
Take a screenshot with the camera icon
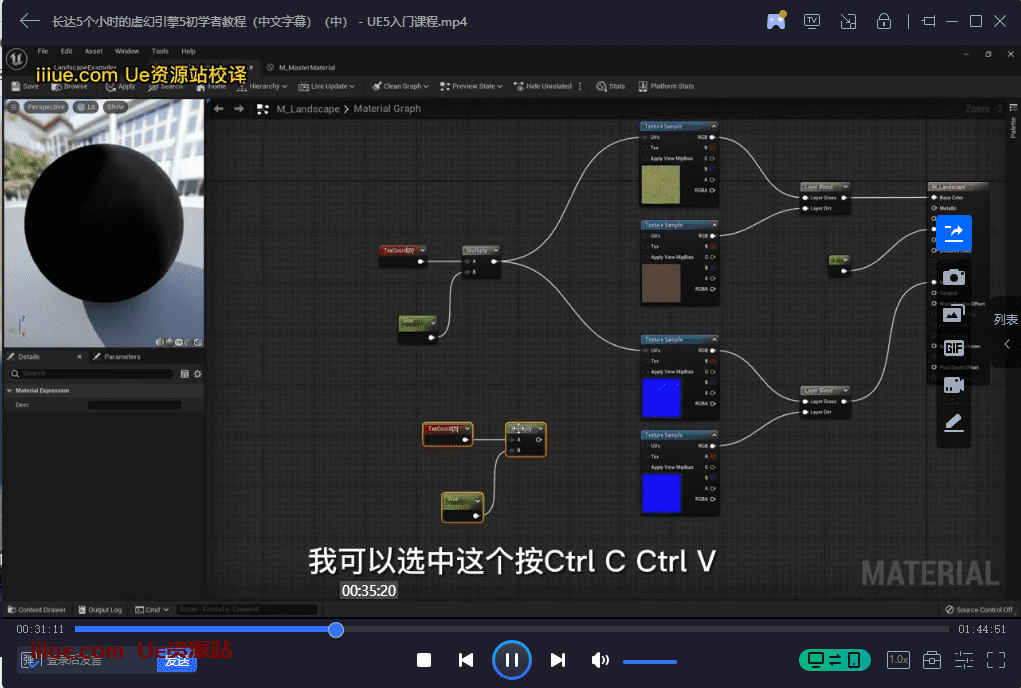pos(953,277)
